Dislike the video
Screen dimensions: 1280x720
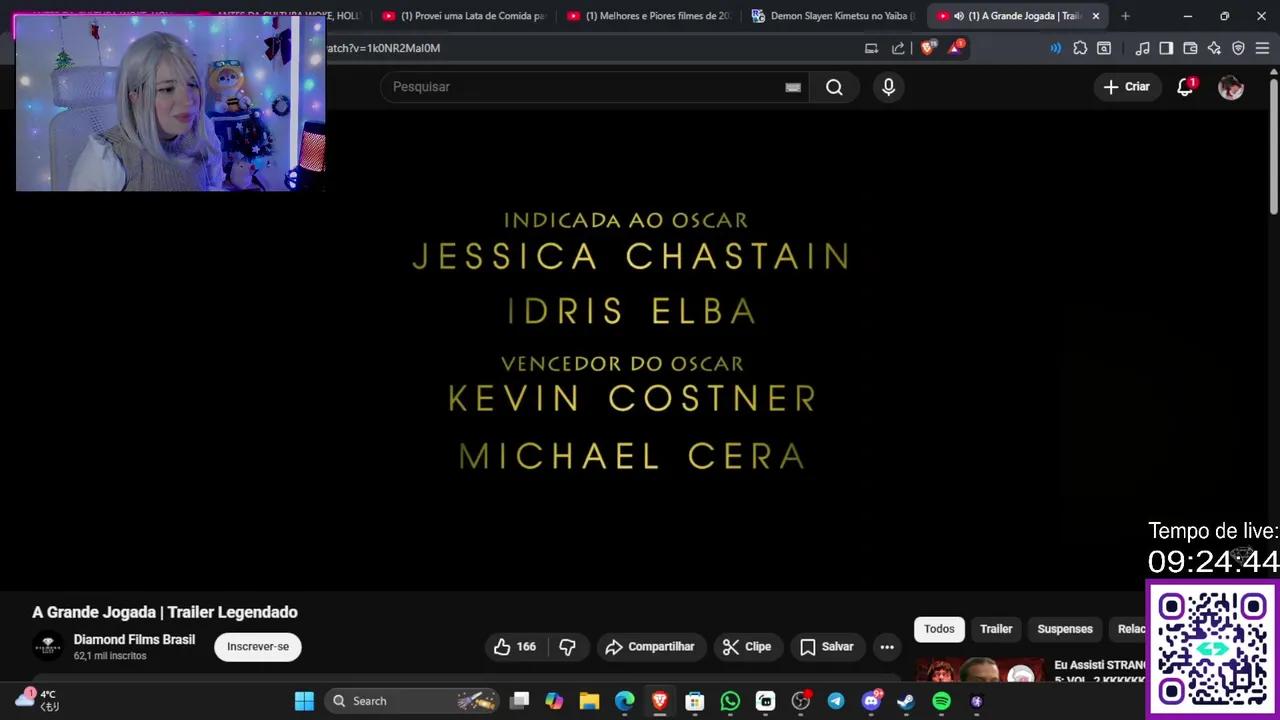point(567,647)
